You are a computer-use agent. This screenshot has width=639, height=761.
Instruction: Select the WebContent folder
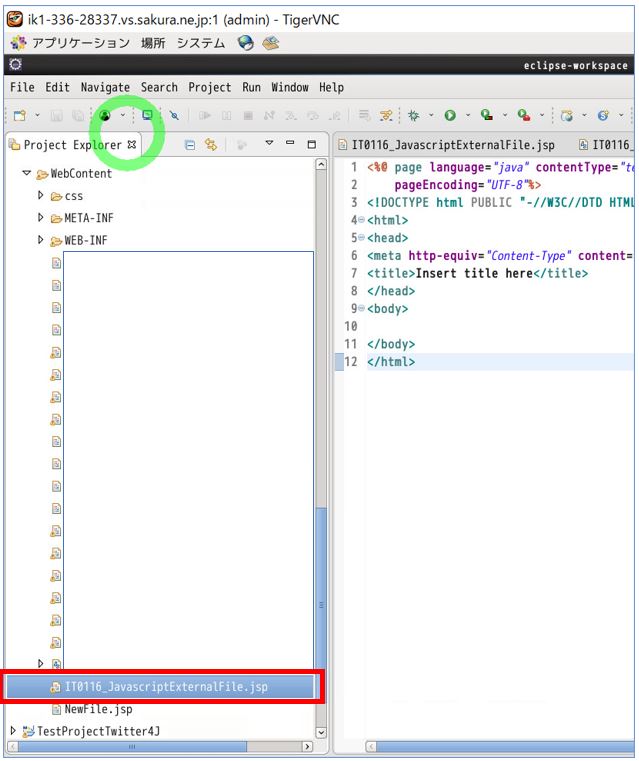point(81,173)
